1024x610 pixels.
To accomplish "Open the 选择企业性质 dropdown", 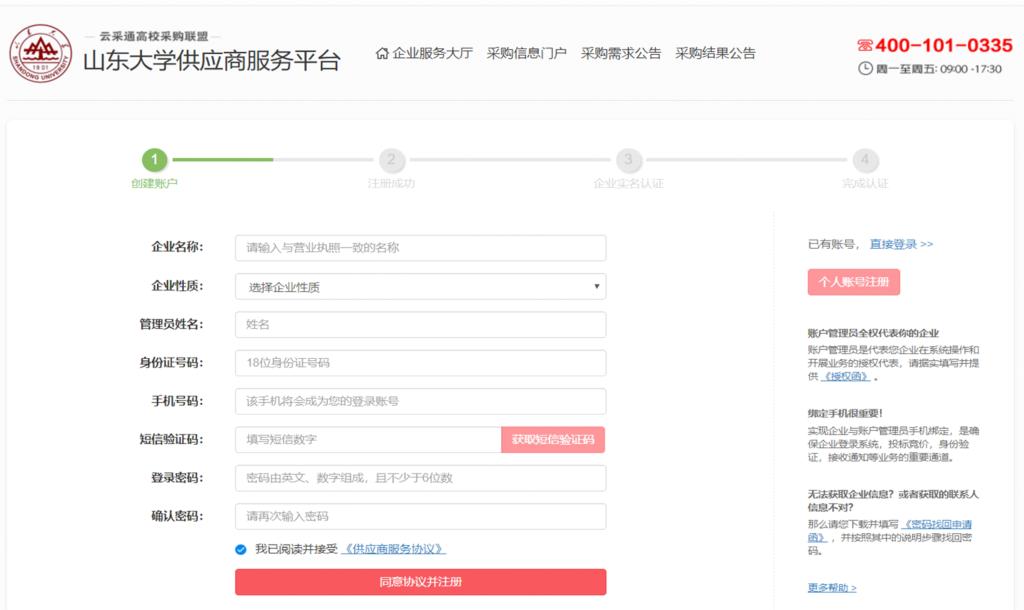I will coord(421,287).
